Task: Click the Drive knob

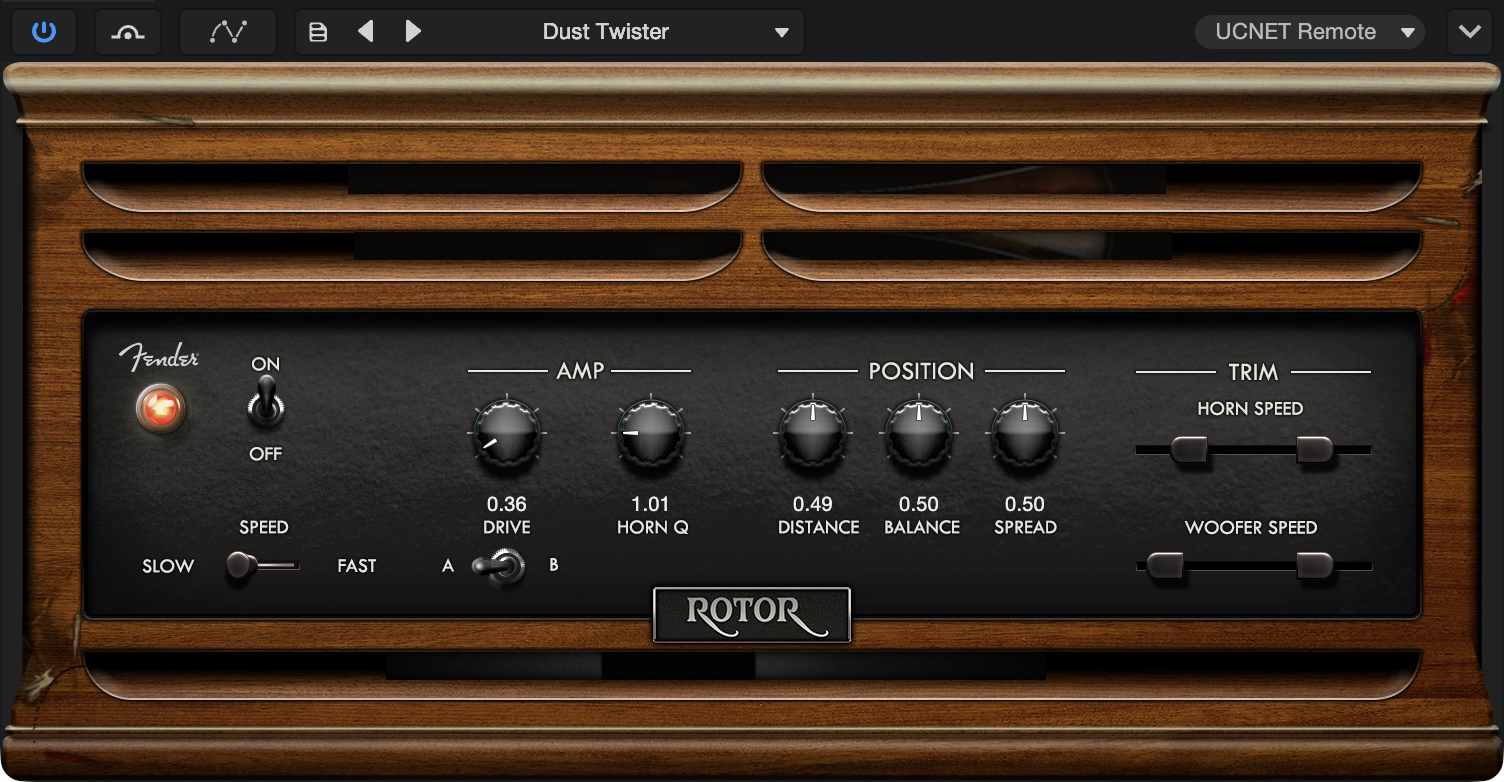Action: pyautogui.click(x=507, y=433)
